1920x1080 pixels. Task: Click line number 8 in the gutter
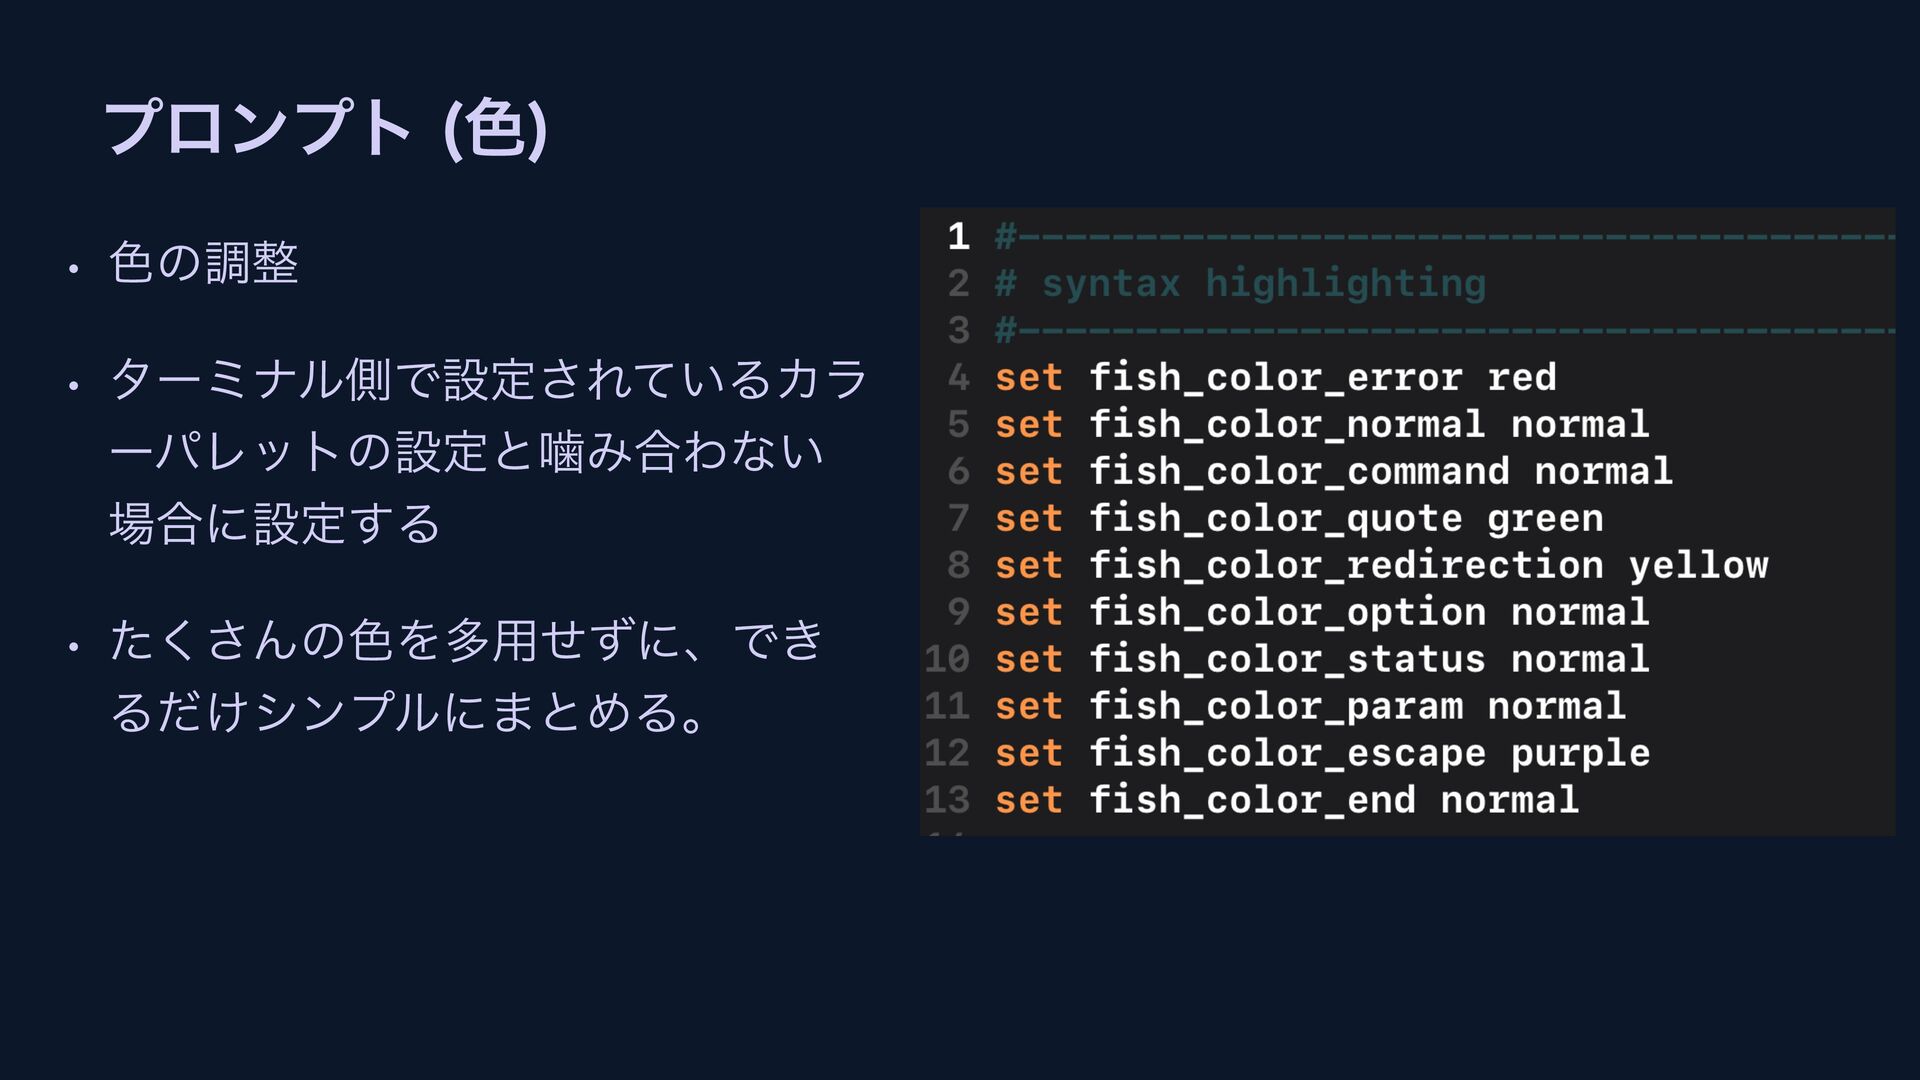[x=958, y=566]
